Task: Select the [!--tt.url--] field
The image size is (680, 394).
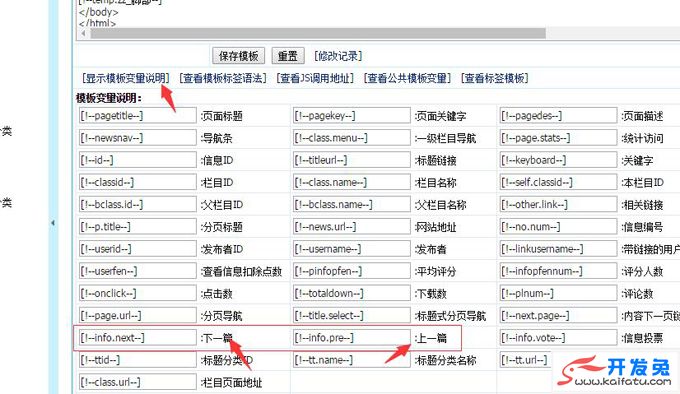Action: click(x=527, y=359)
